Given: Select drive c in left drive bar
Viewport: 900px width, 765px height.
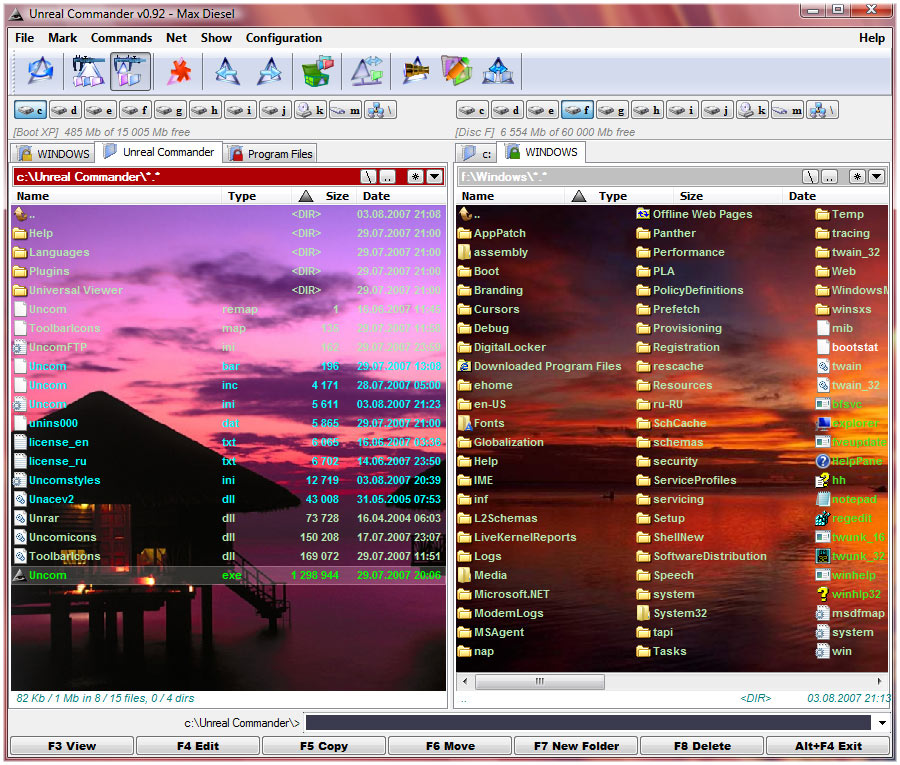Looking at the screenshot, I should [x=30, y=110].
